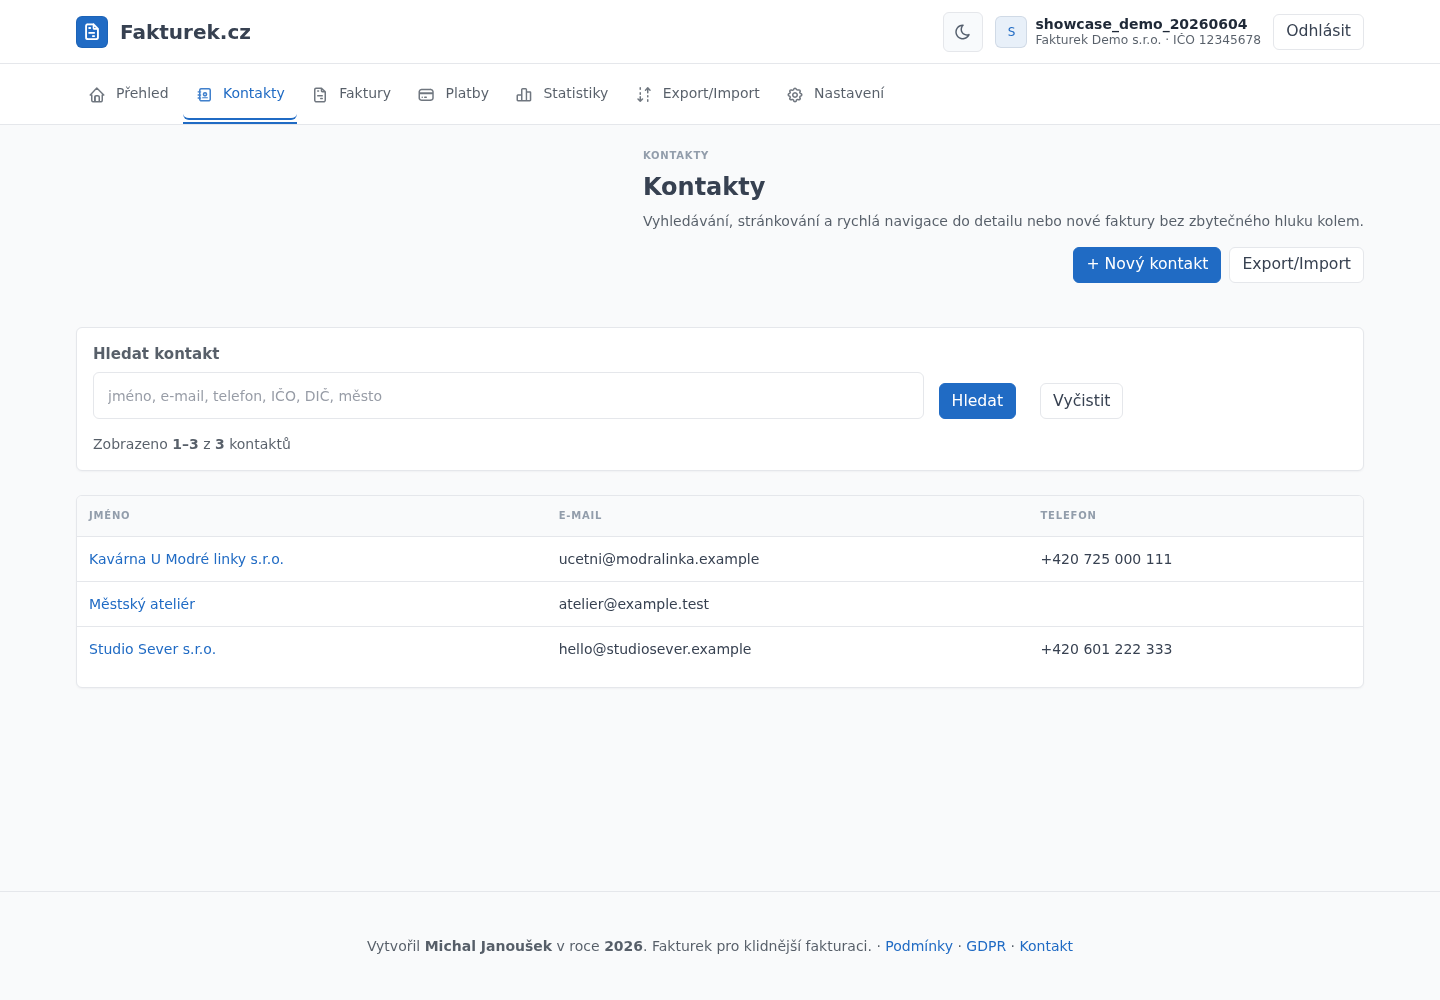
Task: Open the Statistiky tab
Action: click(x=562, y=94)
